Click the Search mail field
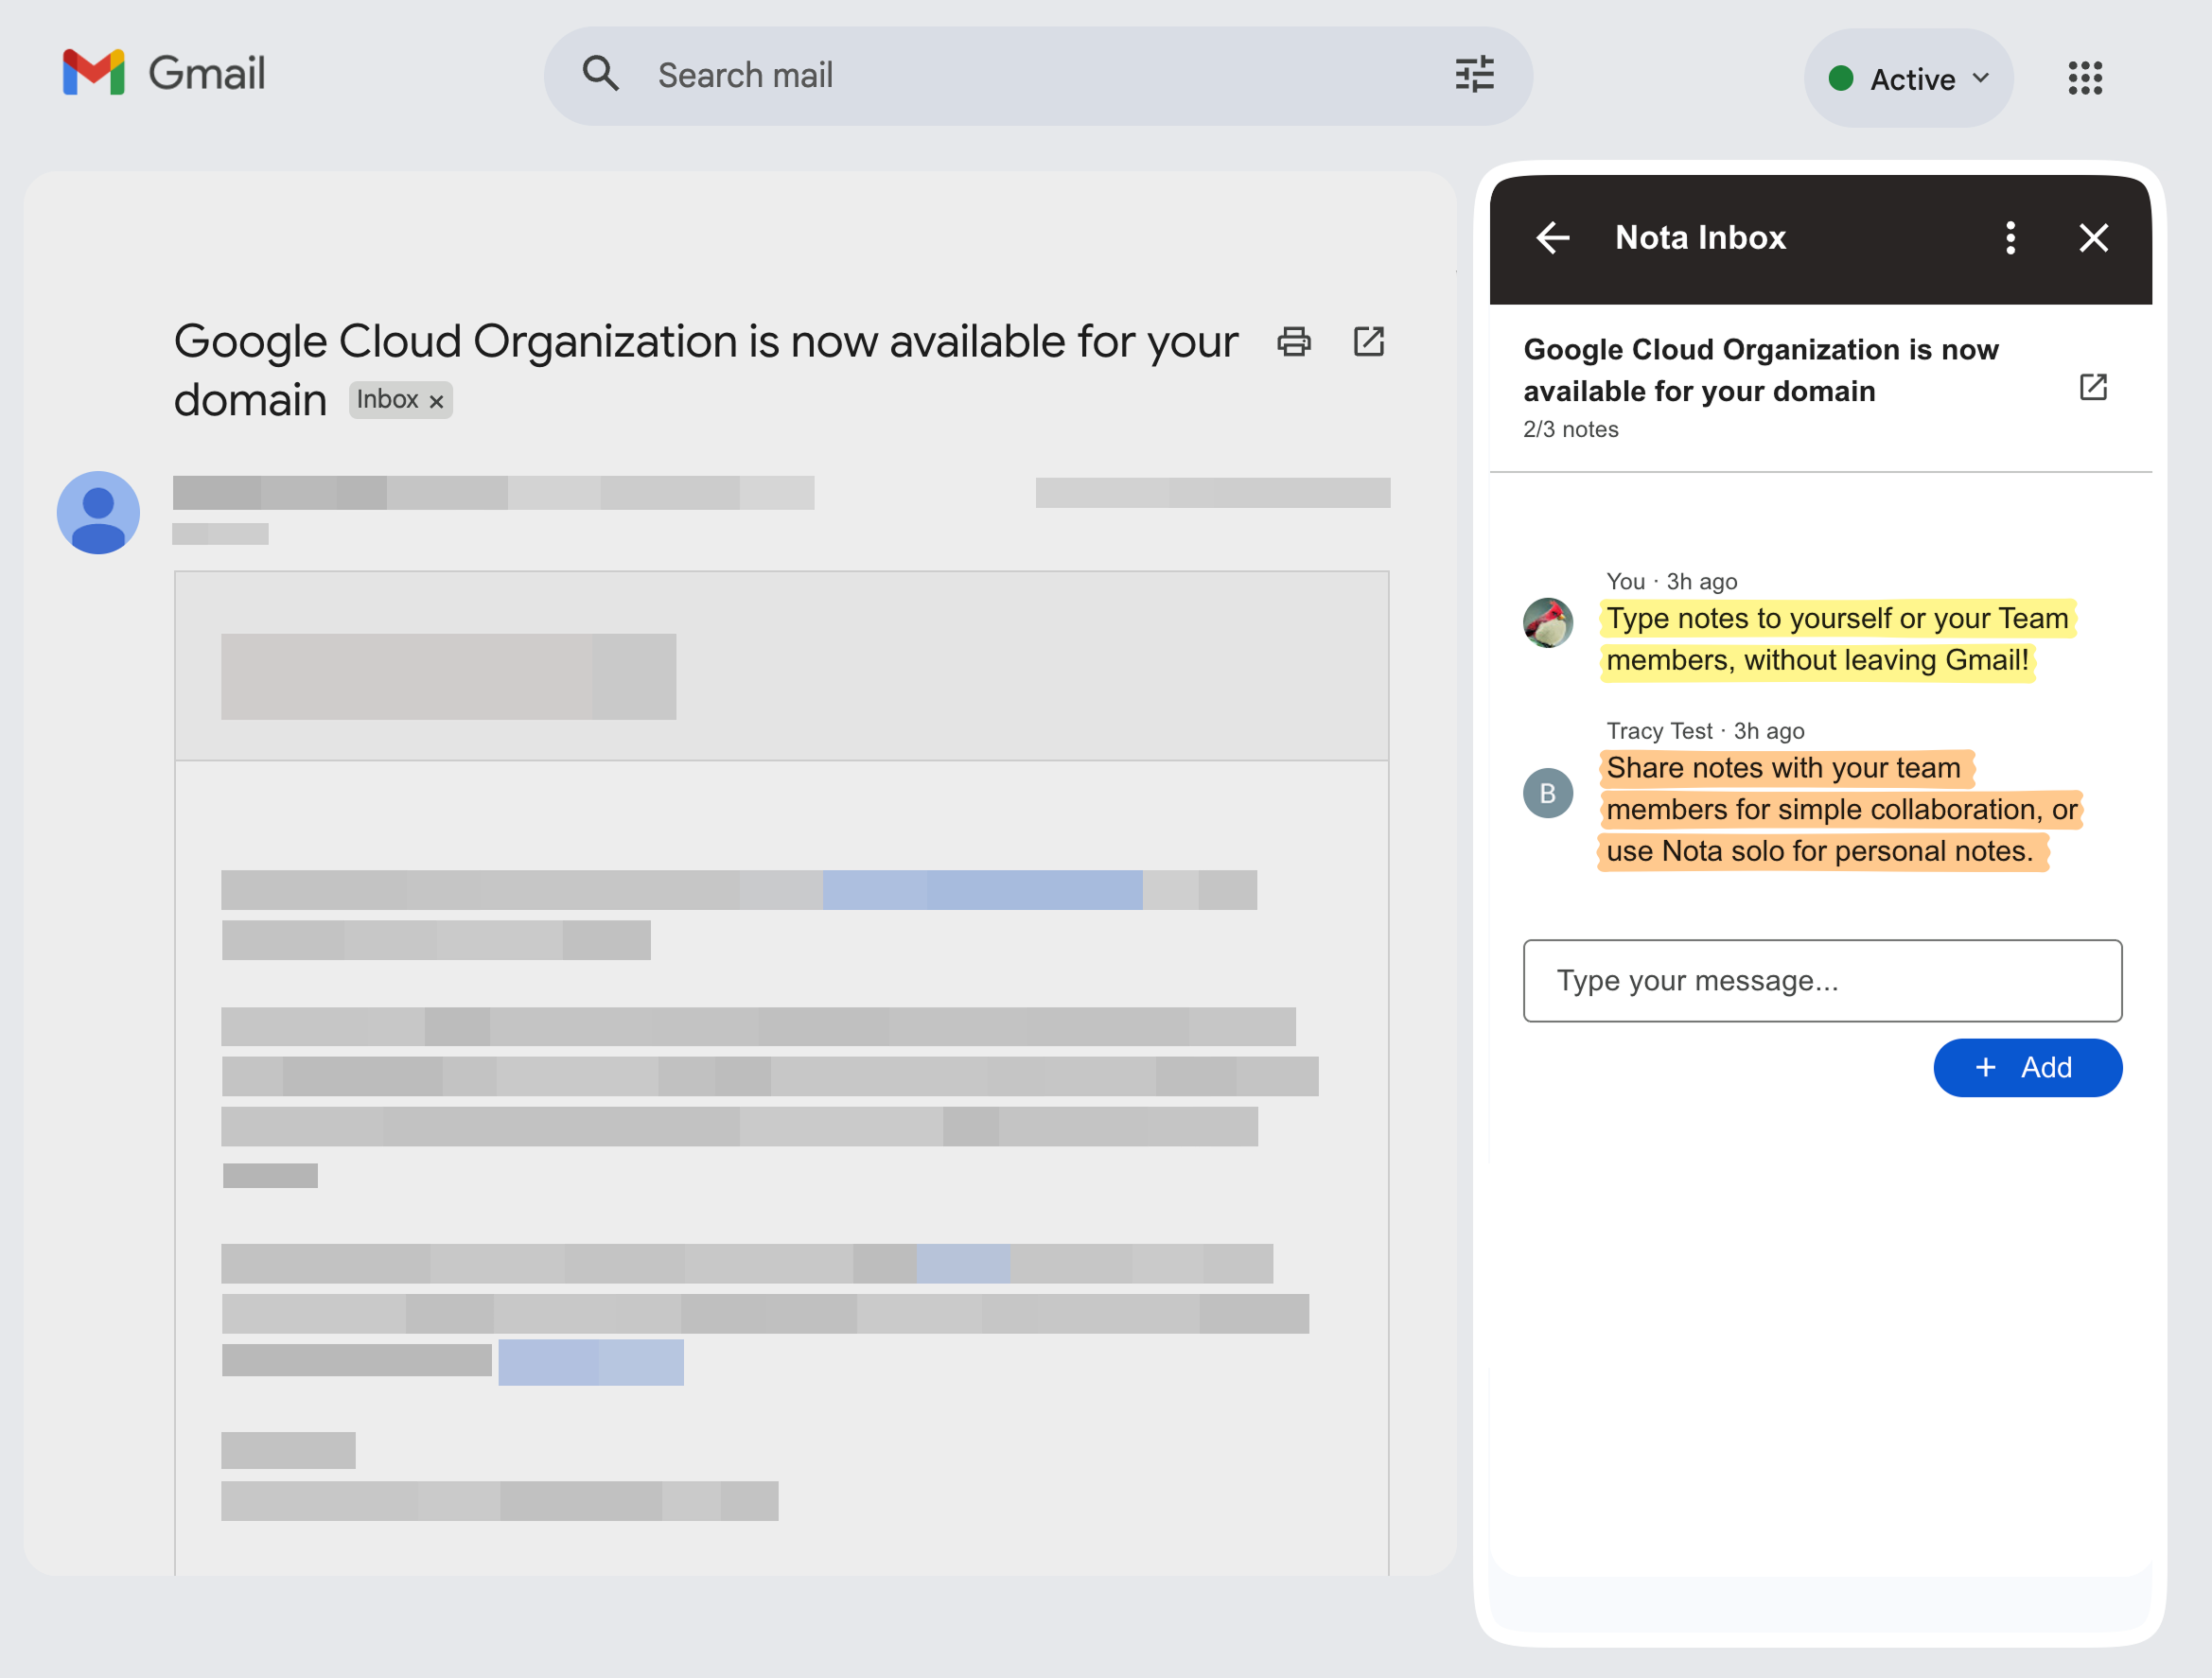Viewport: 2212px width, 1678px height. coord(1040,75)
